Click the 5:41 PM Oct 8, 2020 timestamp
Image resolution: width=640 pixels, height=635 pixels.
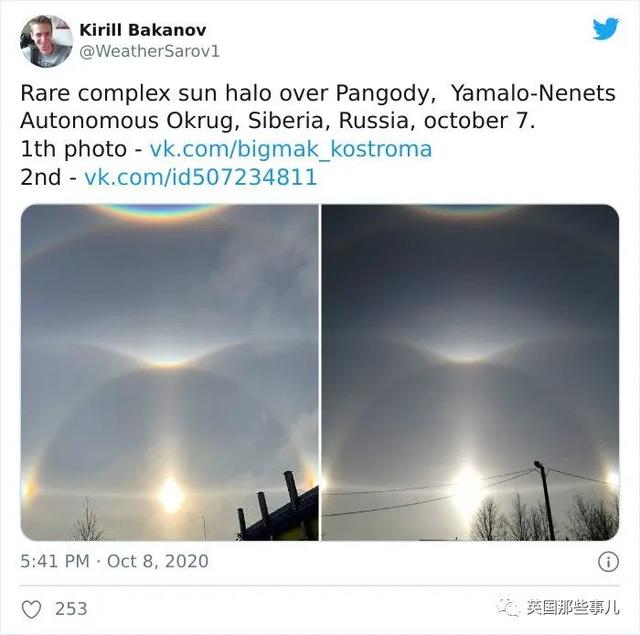tap(115, 562)
